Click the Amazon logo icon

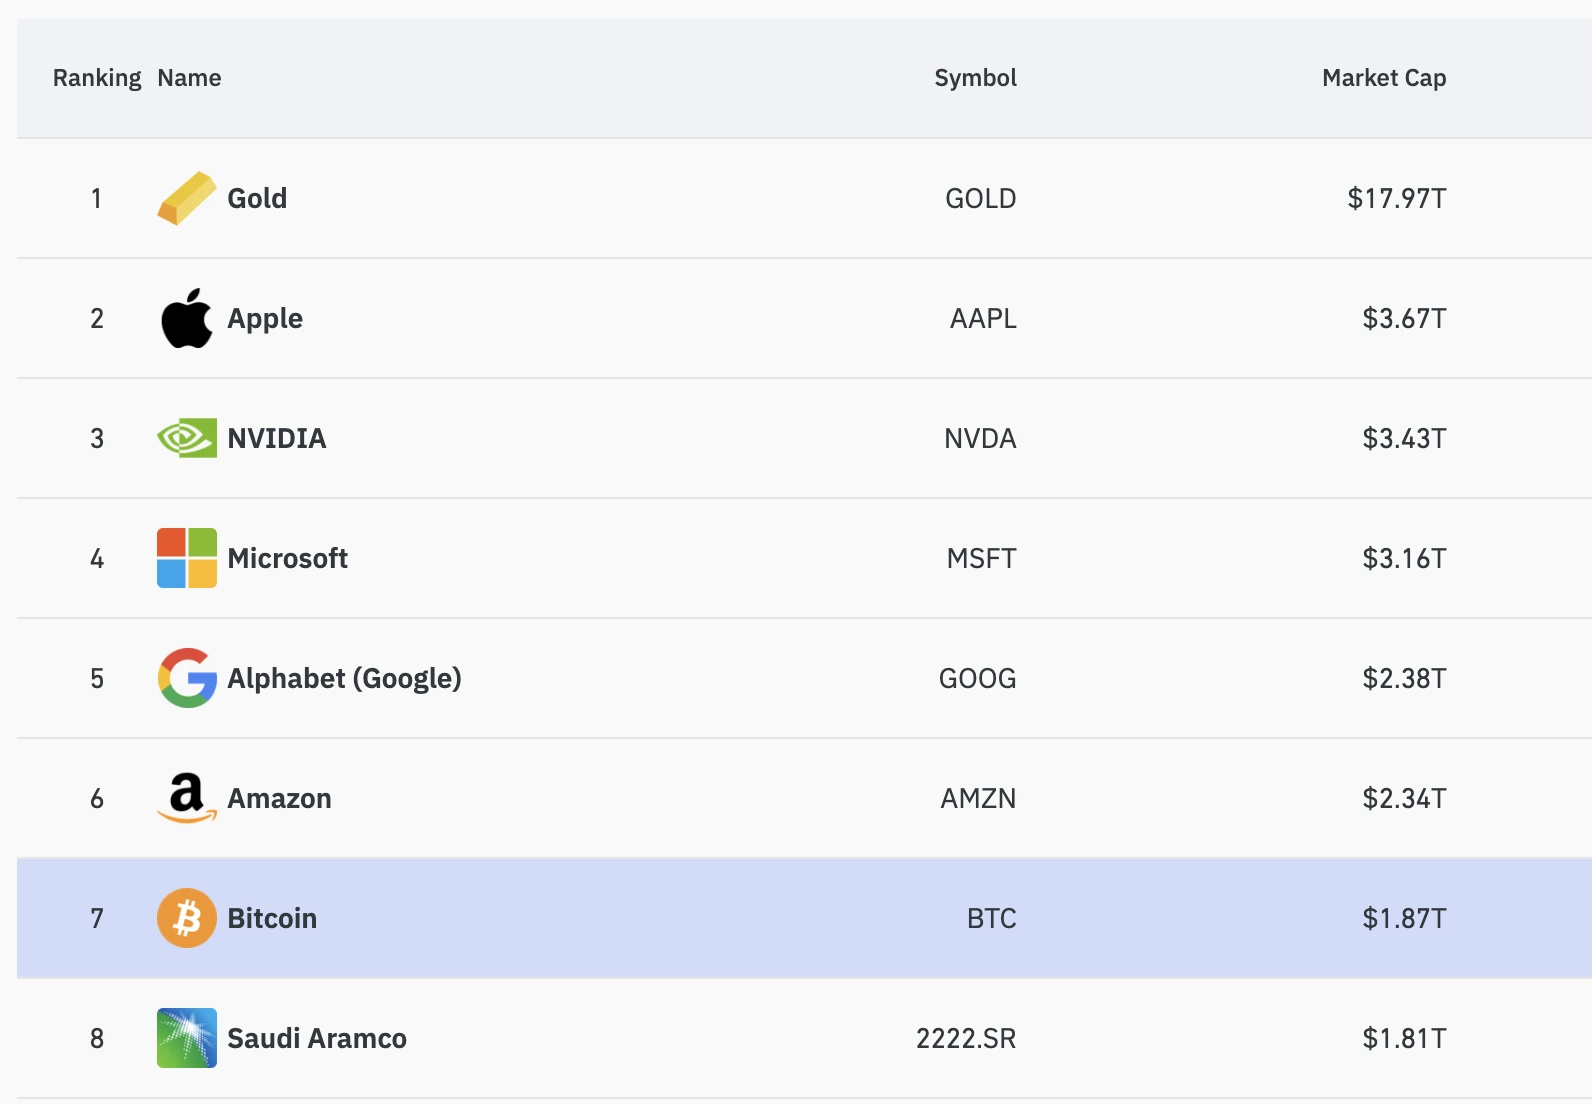(187, 798)
